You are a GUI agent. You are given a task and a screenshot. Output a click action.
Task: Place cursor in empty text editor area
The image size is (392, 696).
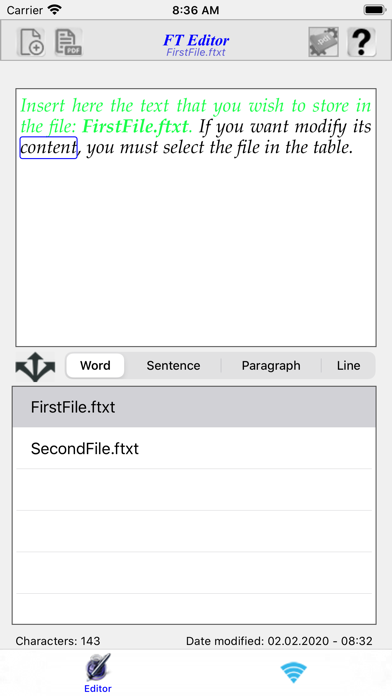pos(196,251)
